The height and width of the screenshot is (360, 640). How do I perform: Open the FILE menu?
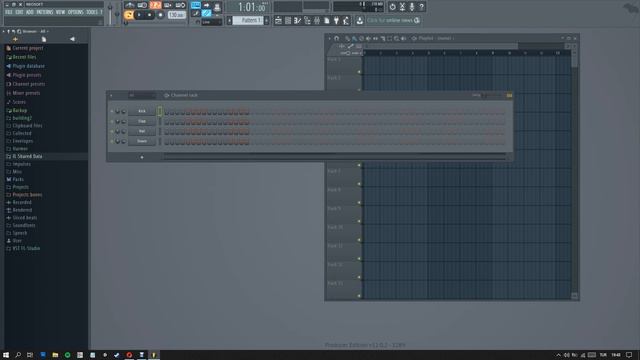pos(9,12)
